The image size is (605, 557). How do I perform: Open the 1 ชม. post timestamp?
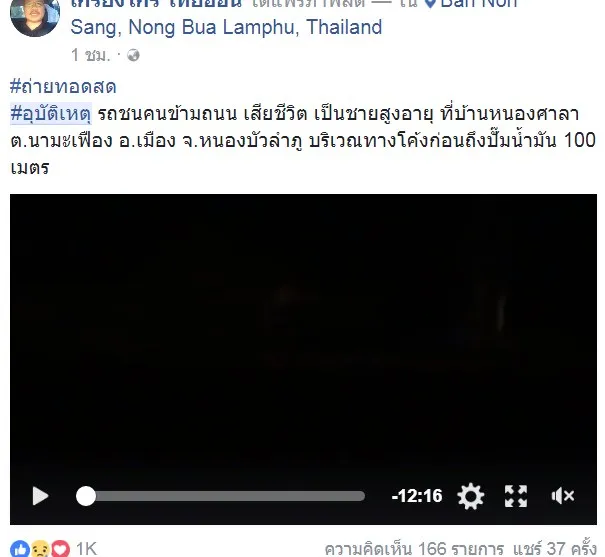click(x=91, y=55)
